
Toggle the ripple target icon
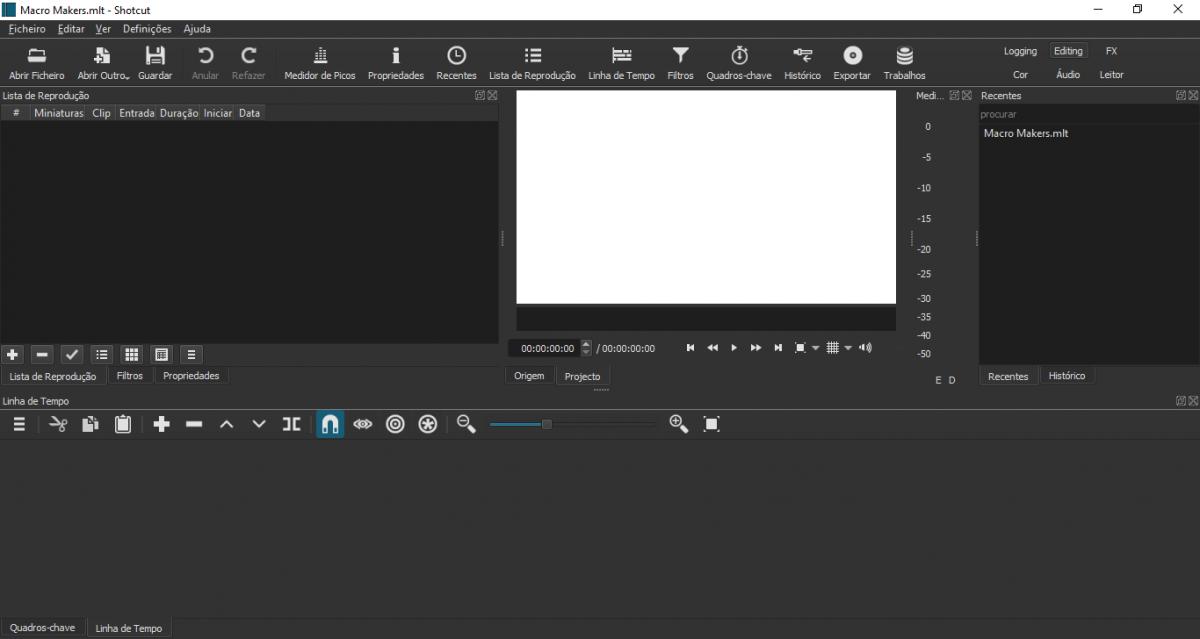point(395,424)
